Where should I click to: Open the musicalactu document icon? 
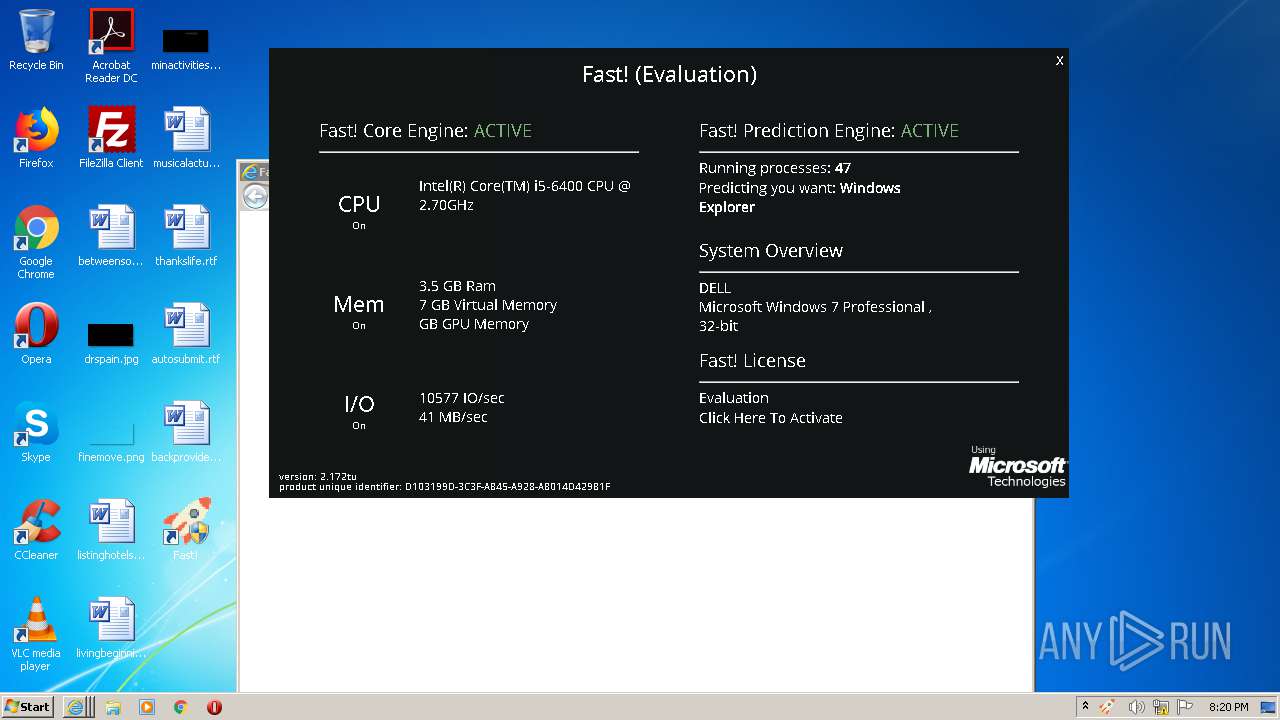tap(186, 138)
